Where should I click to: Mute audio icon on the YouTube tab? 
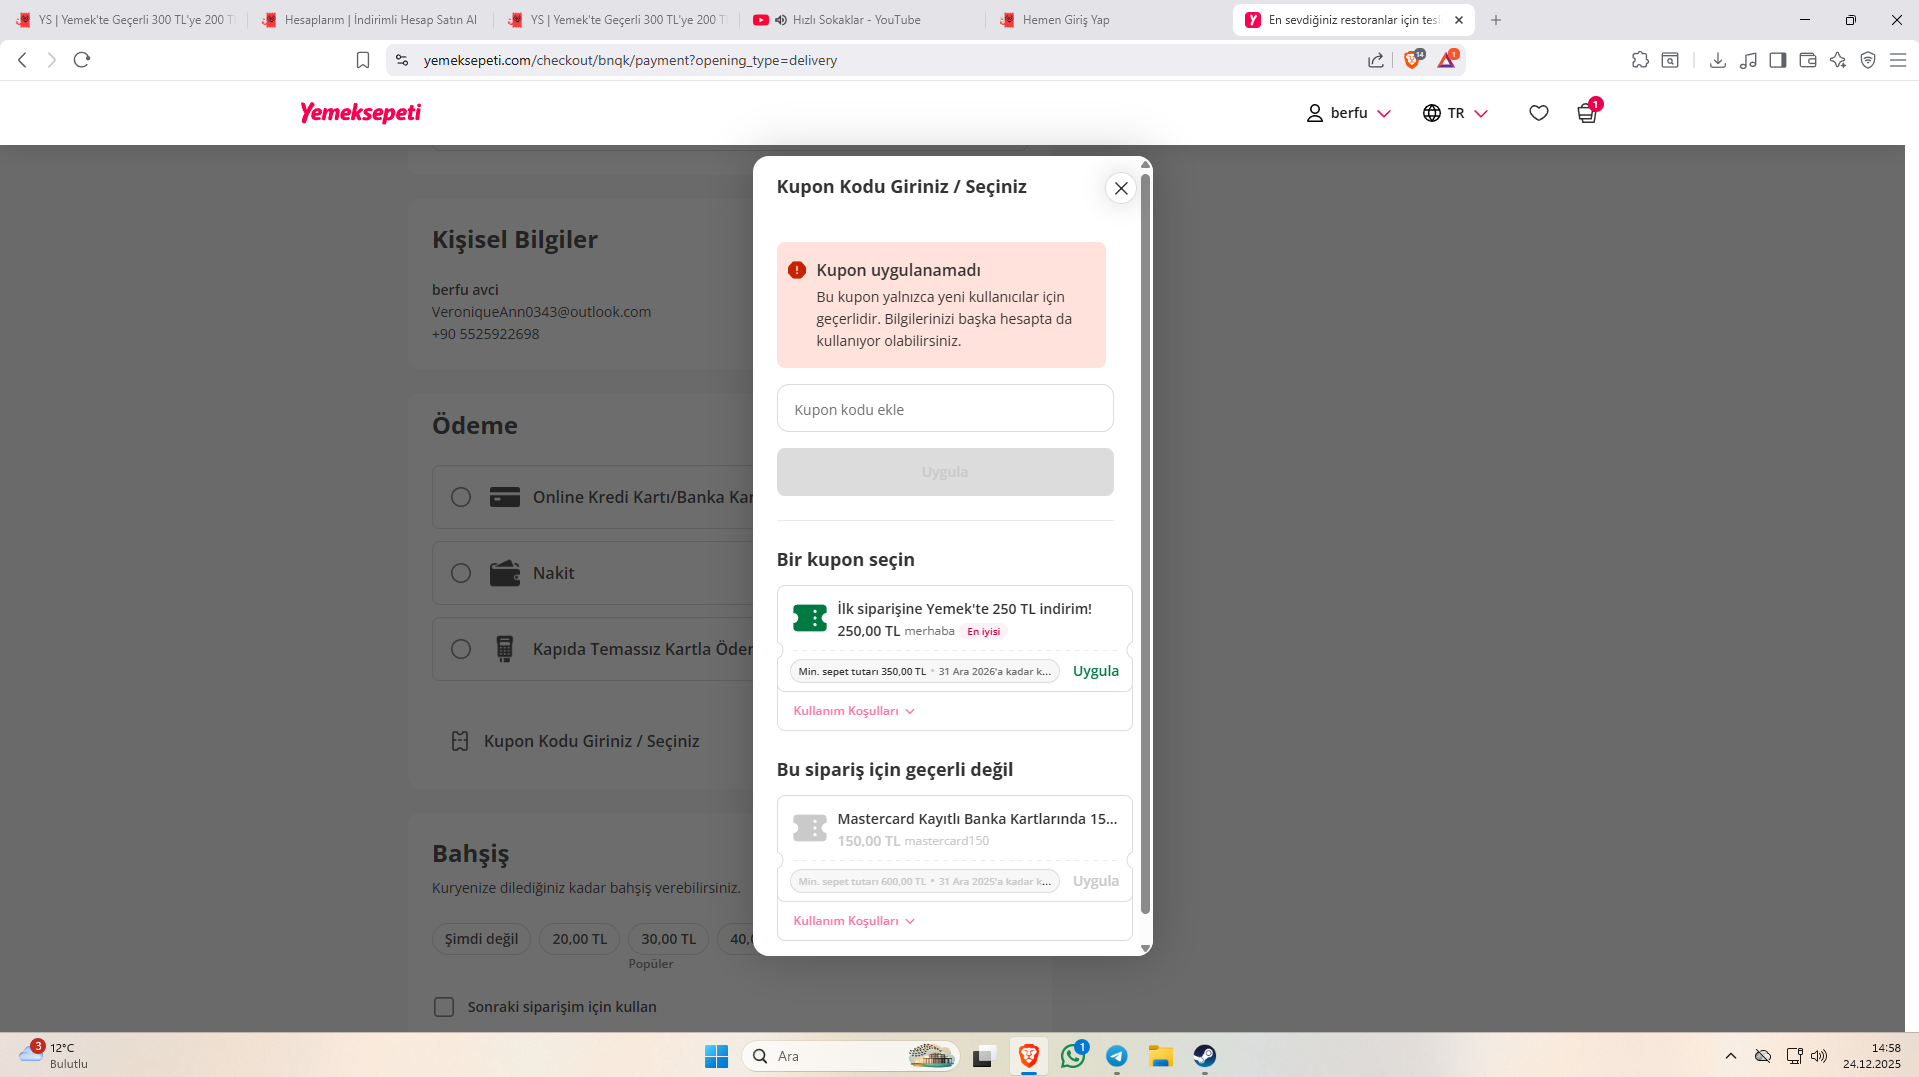coord(781,20)
